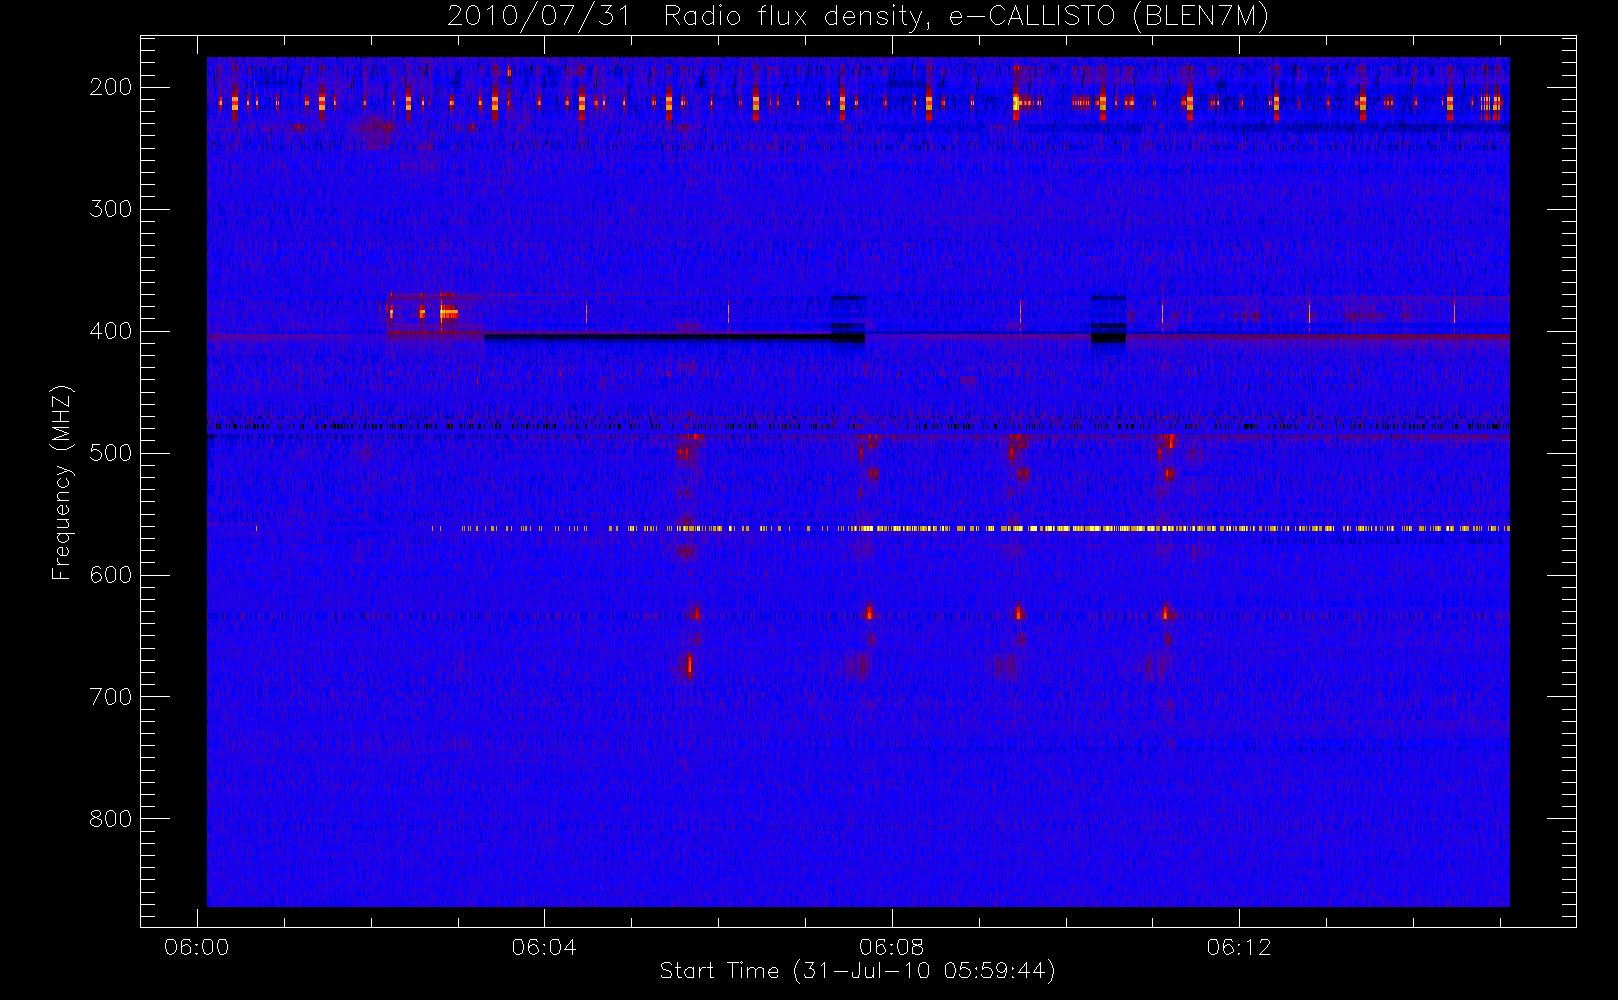Click the 06:12 time tick label

[x=1239, y=947]
